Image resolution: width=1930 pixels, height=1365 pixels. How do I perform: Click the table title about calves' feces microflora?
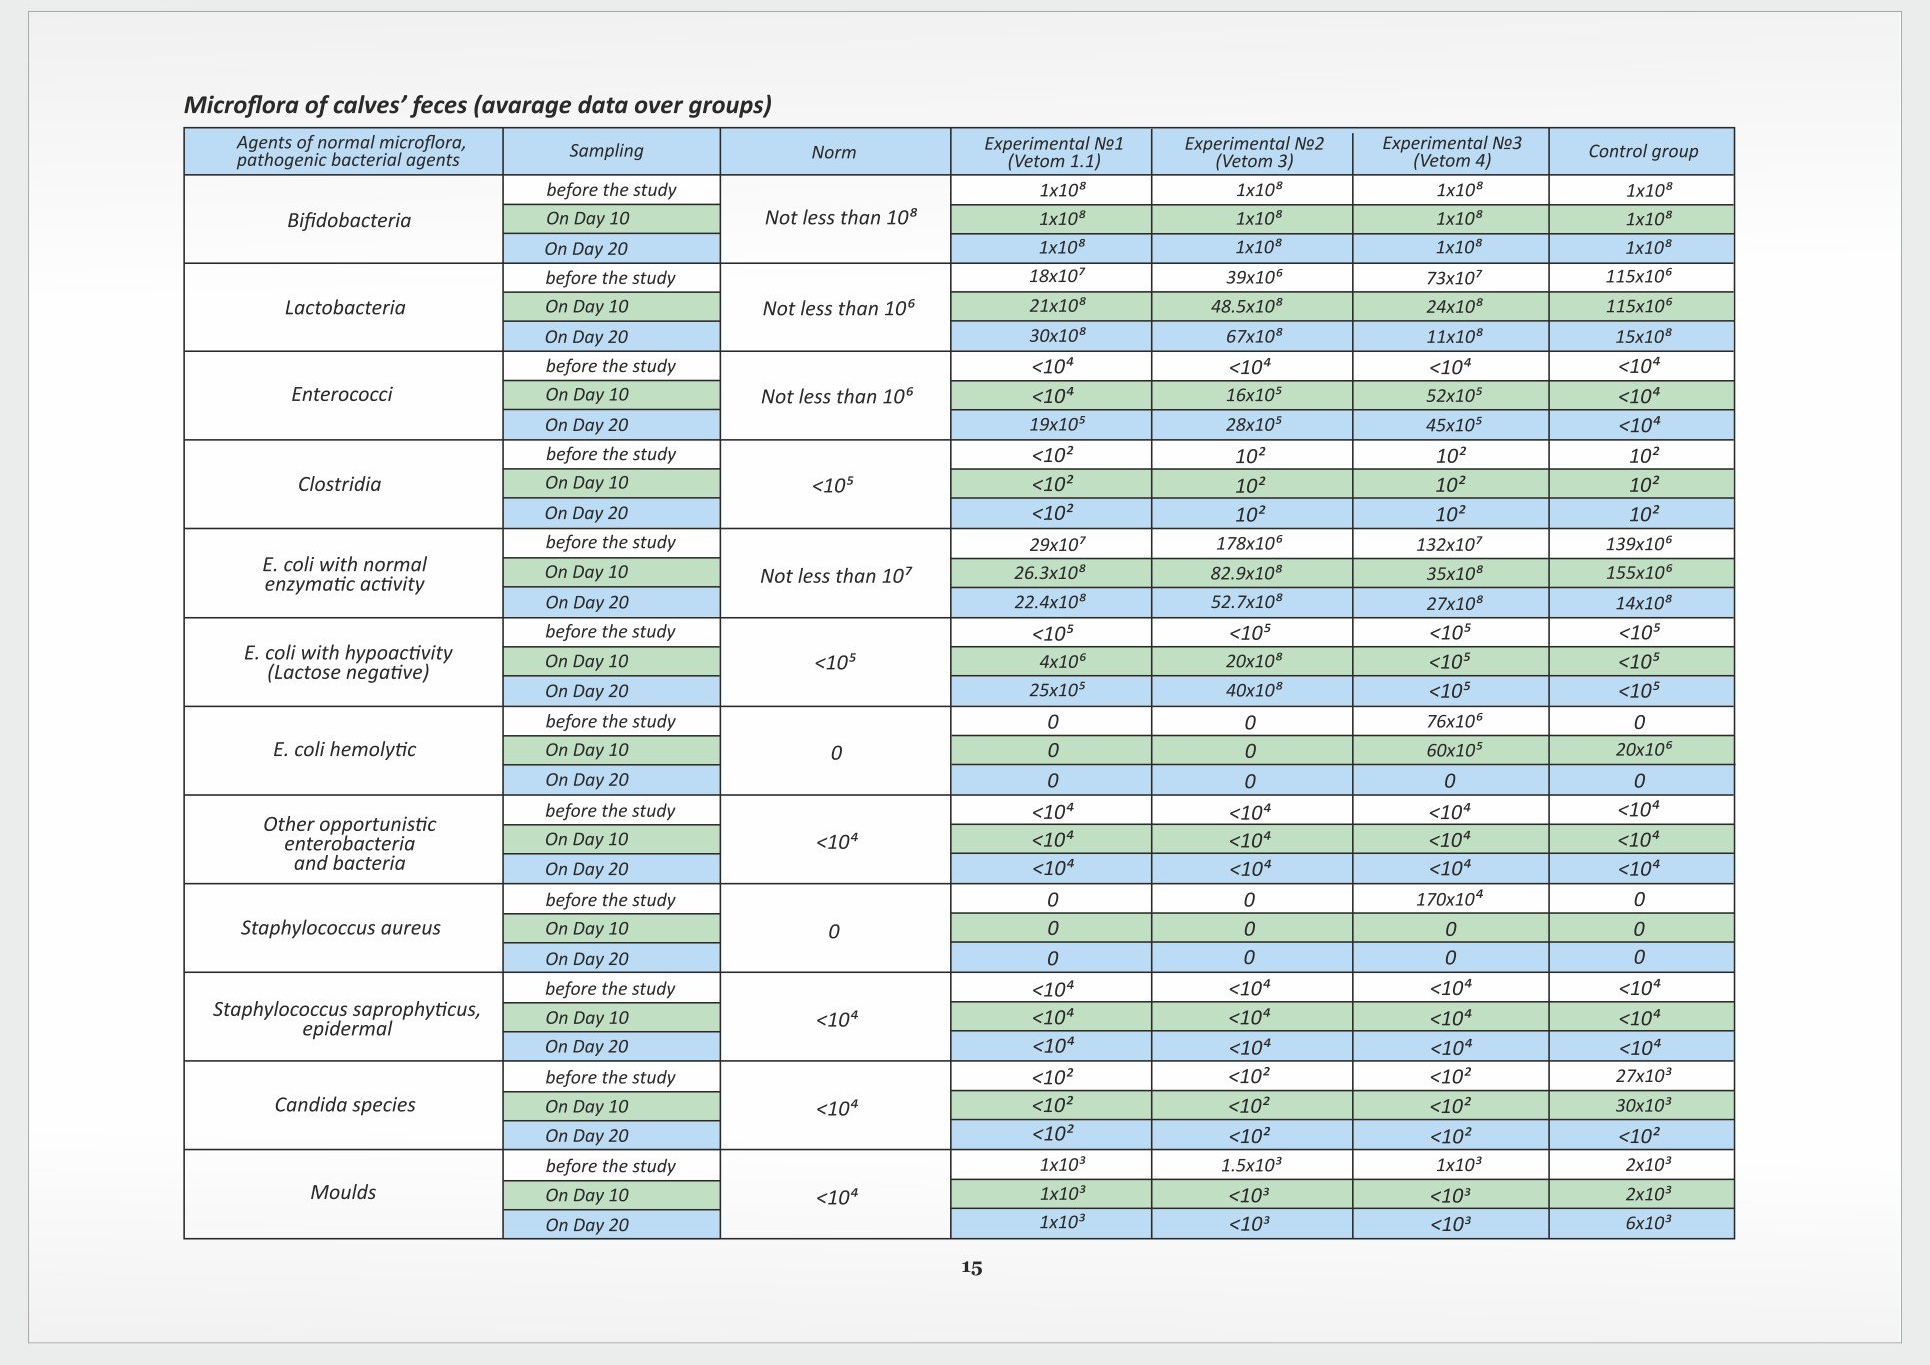point(478,105)
